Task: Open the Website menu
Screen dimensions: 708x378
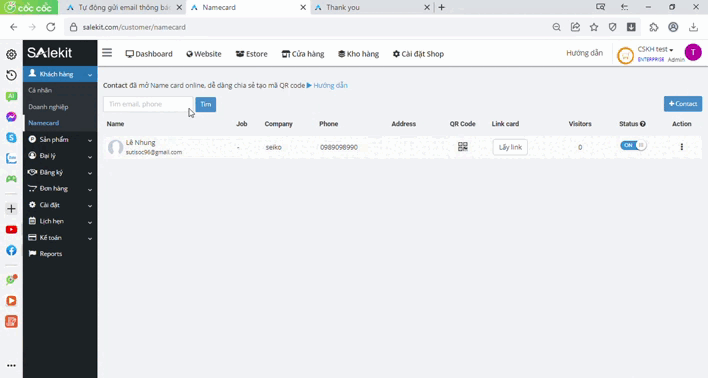Action: [x=204, y=54]
